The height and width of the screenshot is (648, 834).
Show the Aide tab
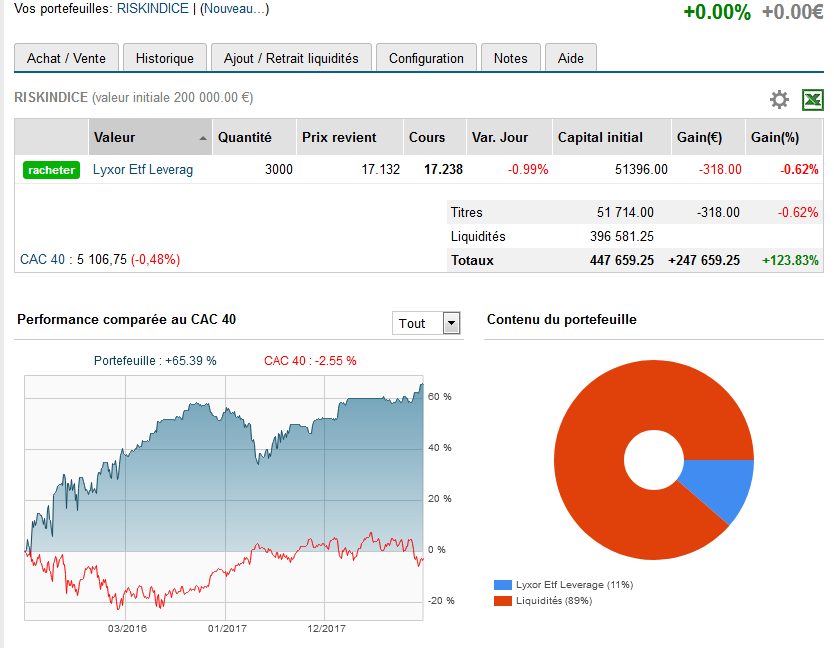(571, 58)
